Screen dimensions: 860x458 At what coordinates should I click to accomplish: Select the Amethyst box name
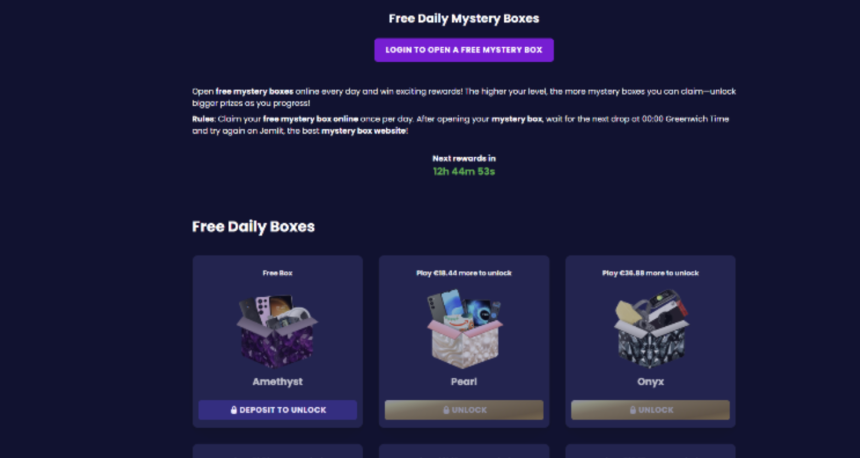278,382
